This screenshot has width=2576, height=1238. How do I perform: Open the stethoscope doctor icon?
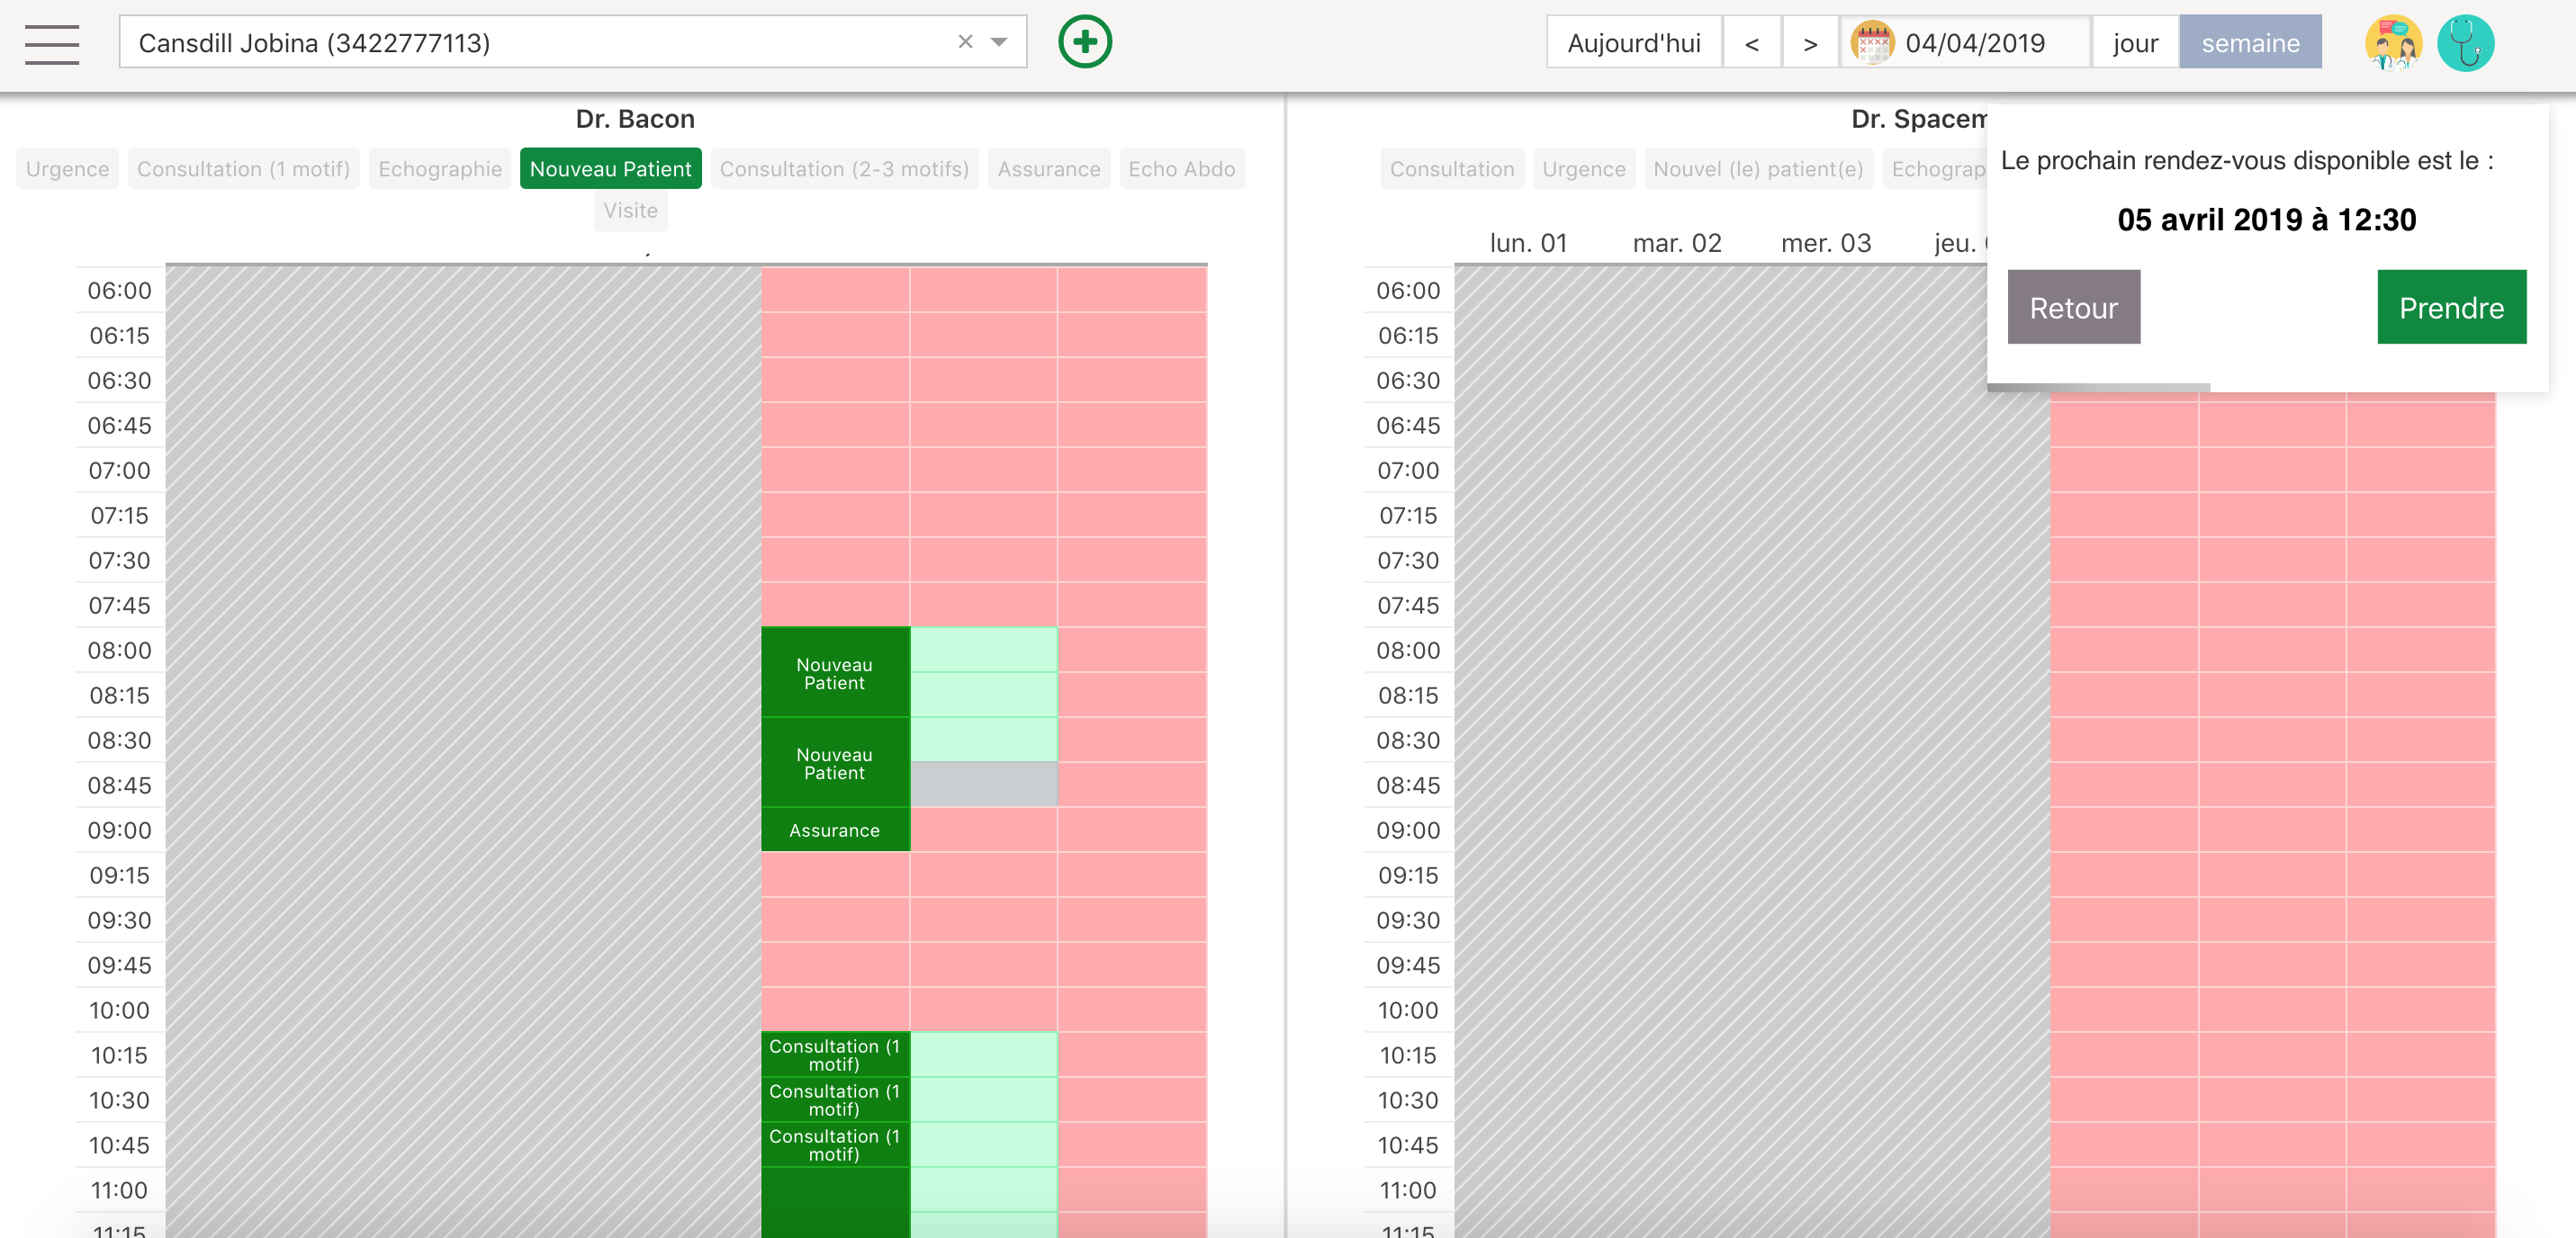tap(2466, 43)
